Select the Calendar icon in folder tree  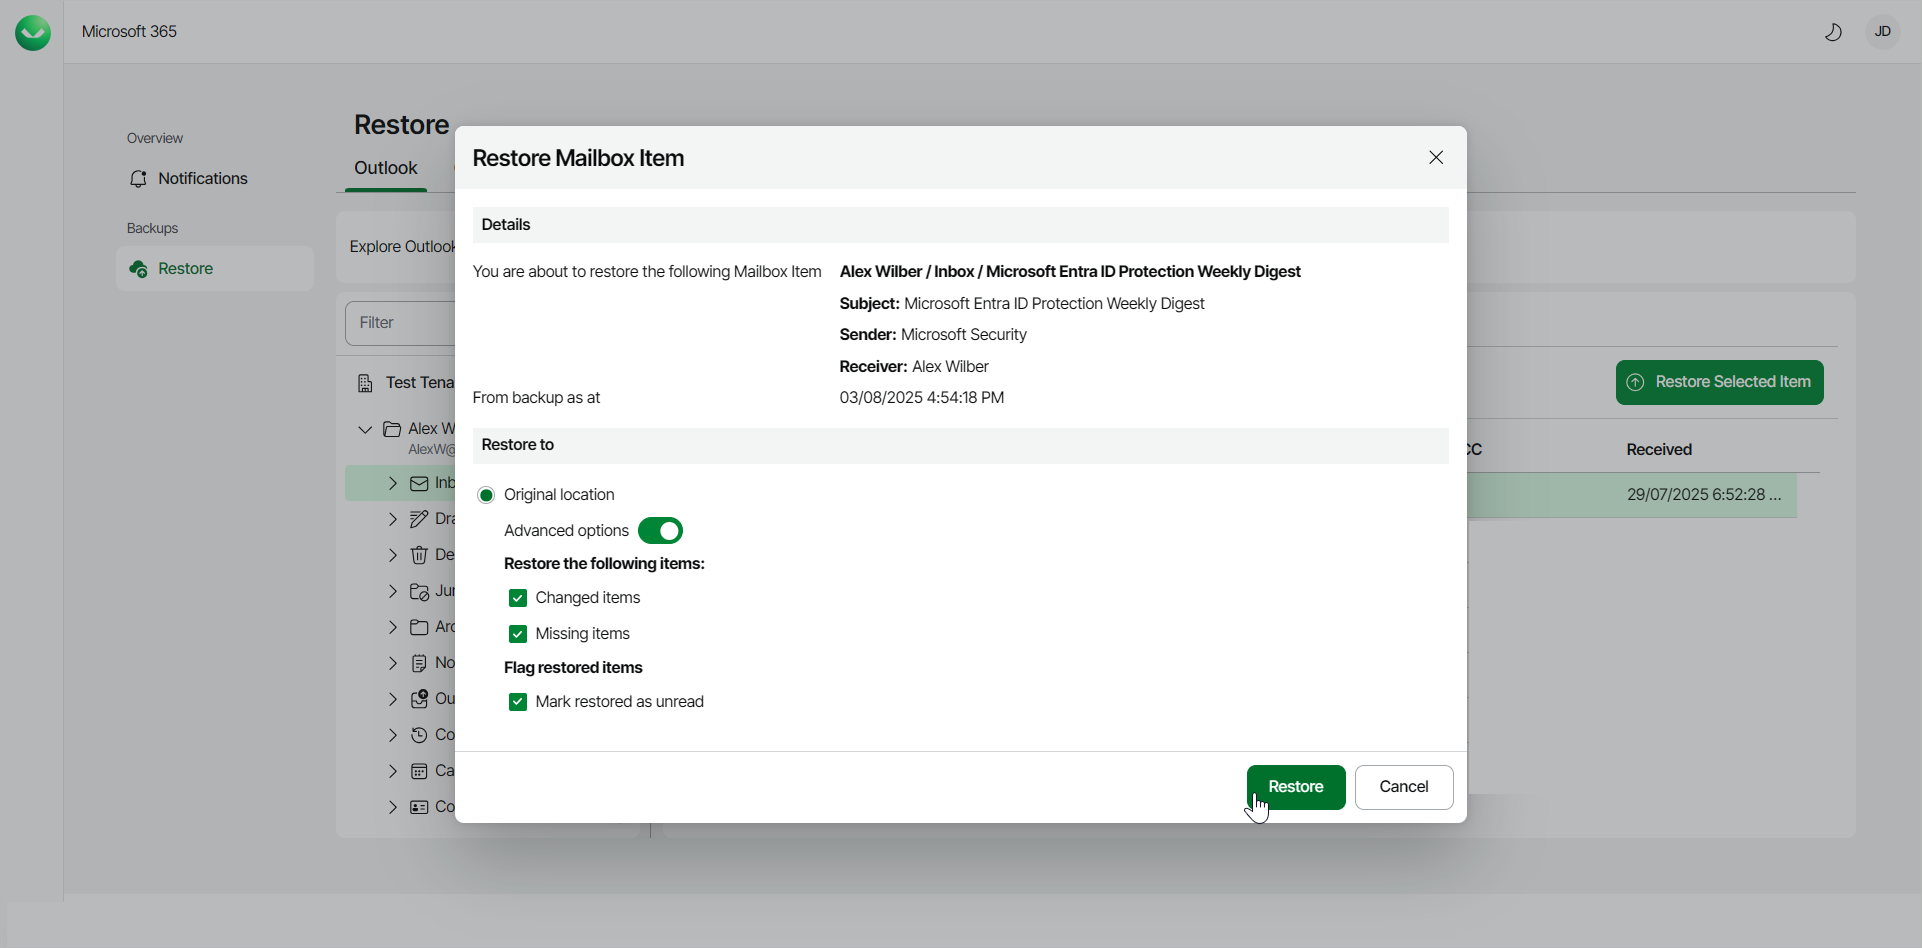click(x=419, y=771)
